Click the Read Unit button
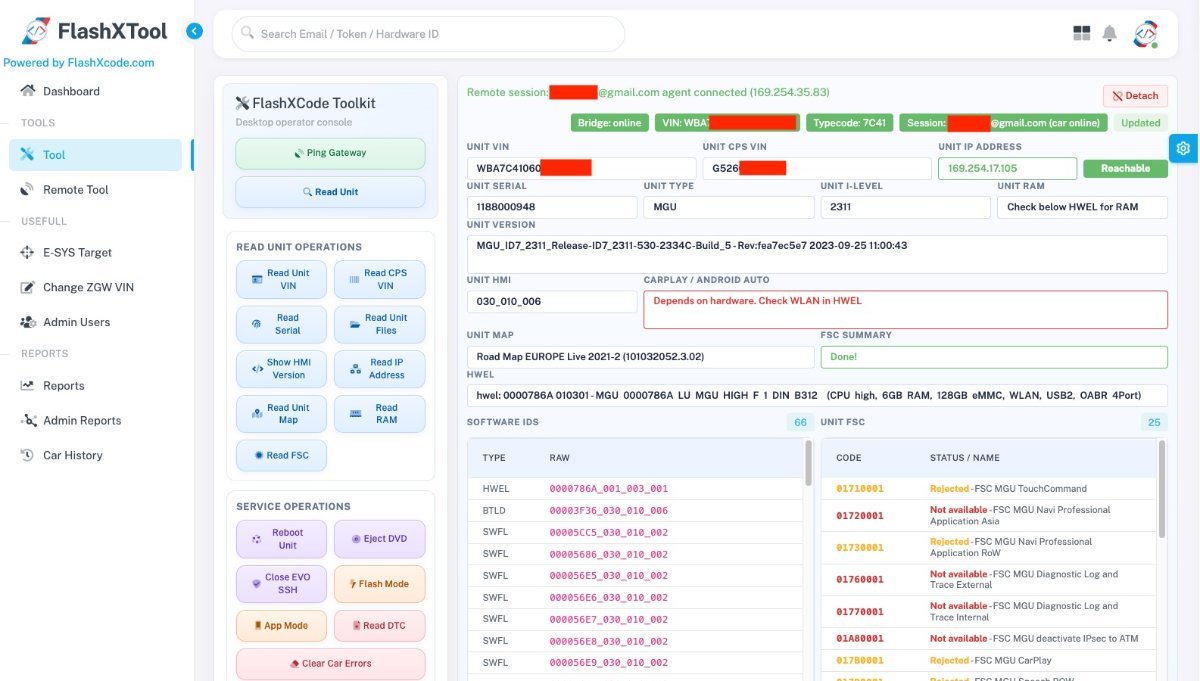The width and height of the screenshot is (1200, 681). pos(330,192)
